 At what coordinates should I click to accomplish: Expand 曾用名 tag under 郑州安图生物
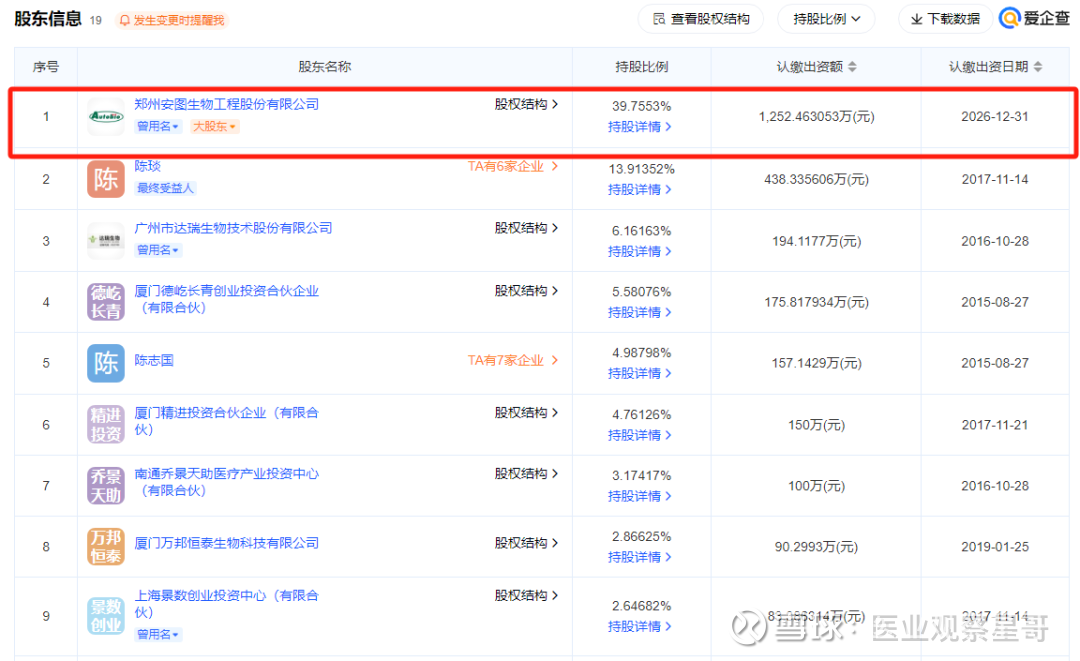click(x=158, y=126)
